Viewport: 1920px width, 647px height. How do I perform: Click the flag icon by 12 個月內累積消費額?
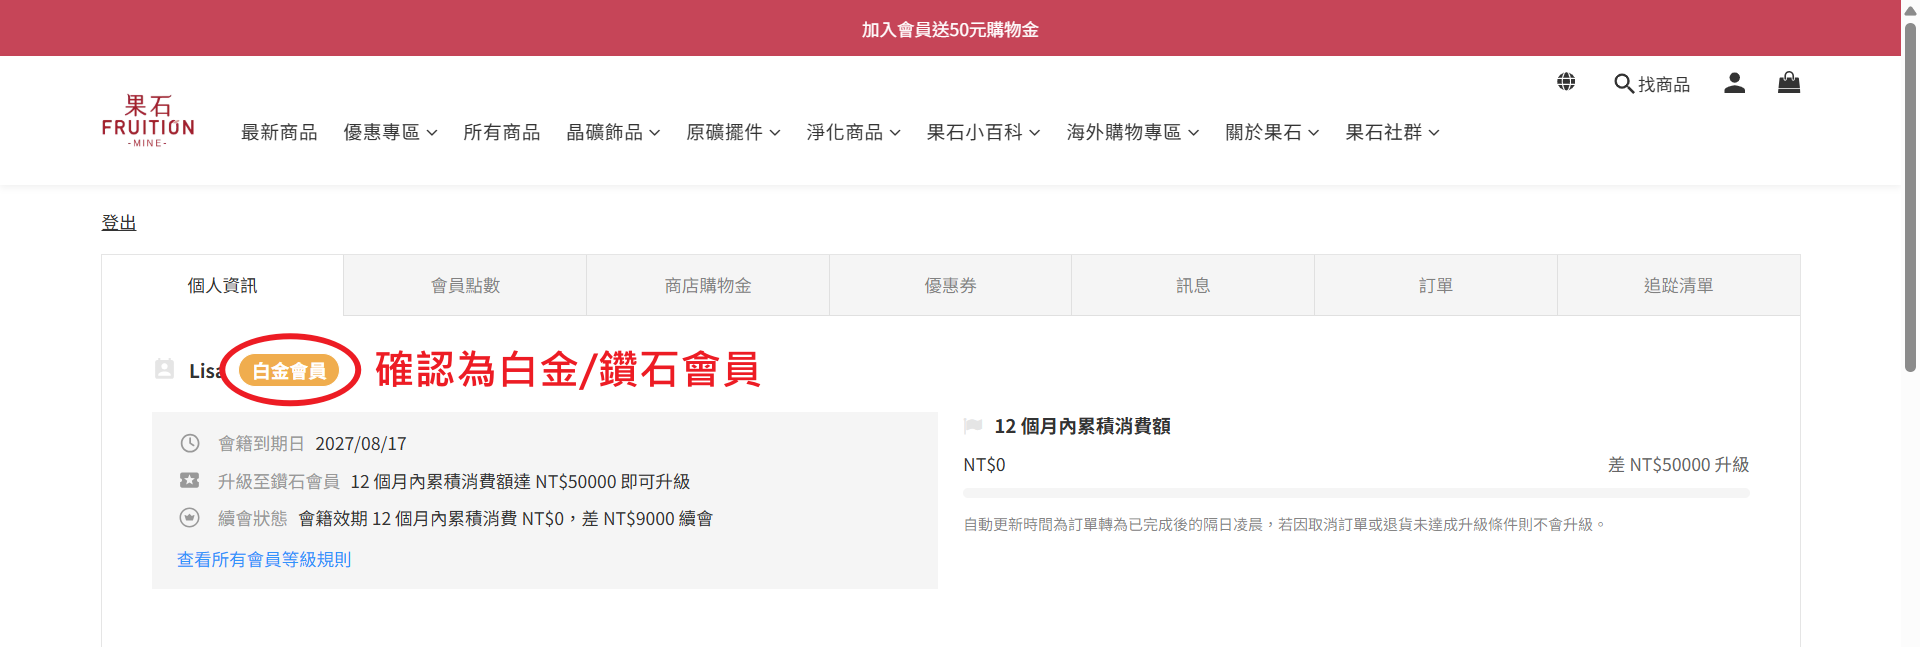973,426
